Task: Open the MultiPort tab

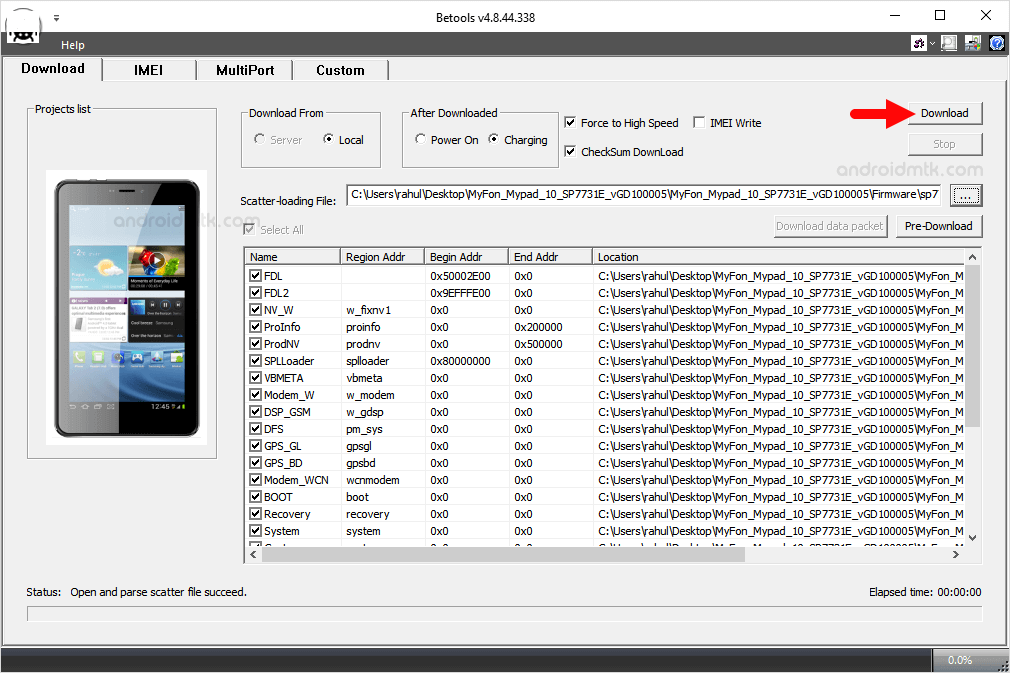Action: point(244,69)
